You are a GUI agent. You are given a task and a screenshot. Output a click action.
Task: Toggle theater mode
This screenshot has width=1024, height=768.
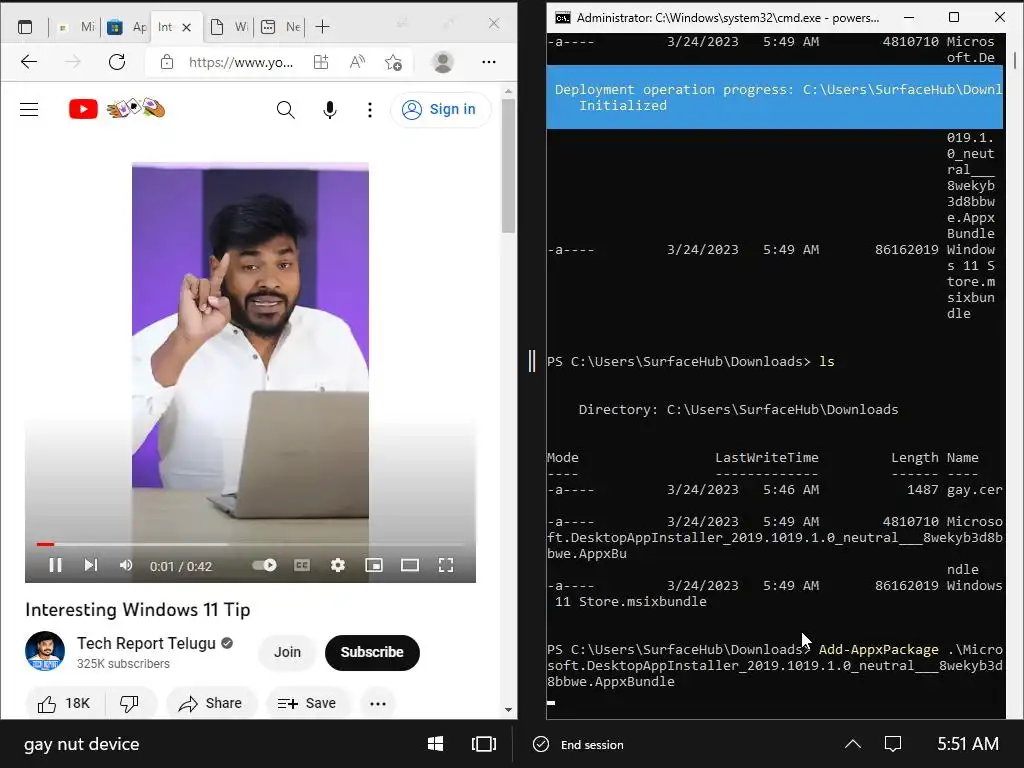409,566
